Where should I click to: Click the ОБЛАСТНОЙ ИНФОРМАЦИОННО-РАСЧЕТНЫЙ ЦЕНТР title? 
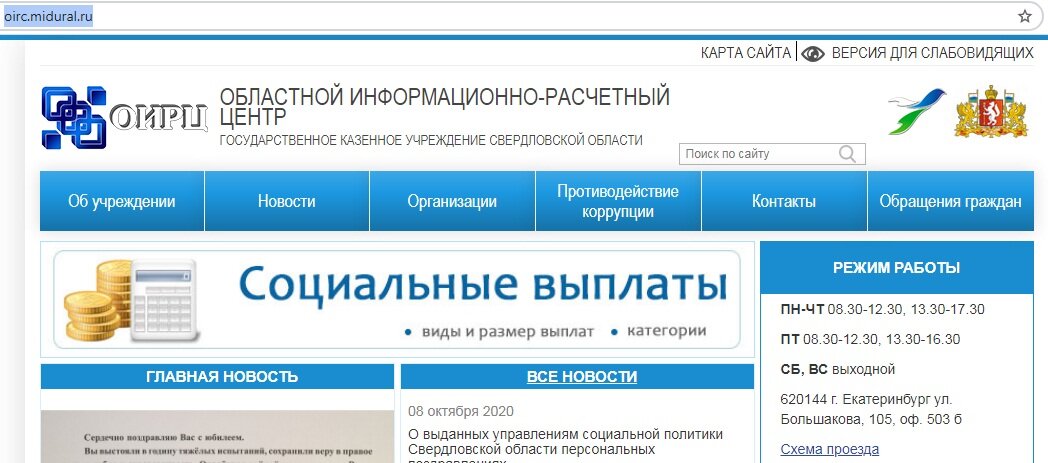coord(444,106)
